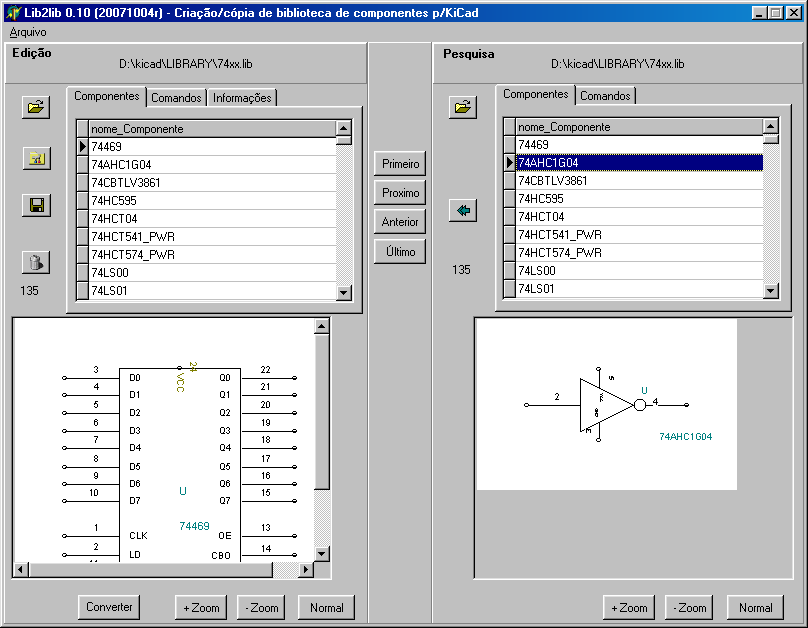
Task: Click the chart-folder icon in Edição panel
Action: (x=36, y=158)
